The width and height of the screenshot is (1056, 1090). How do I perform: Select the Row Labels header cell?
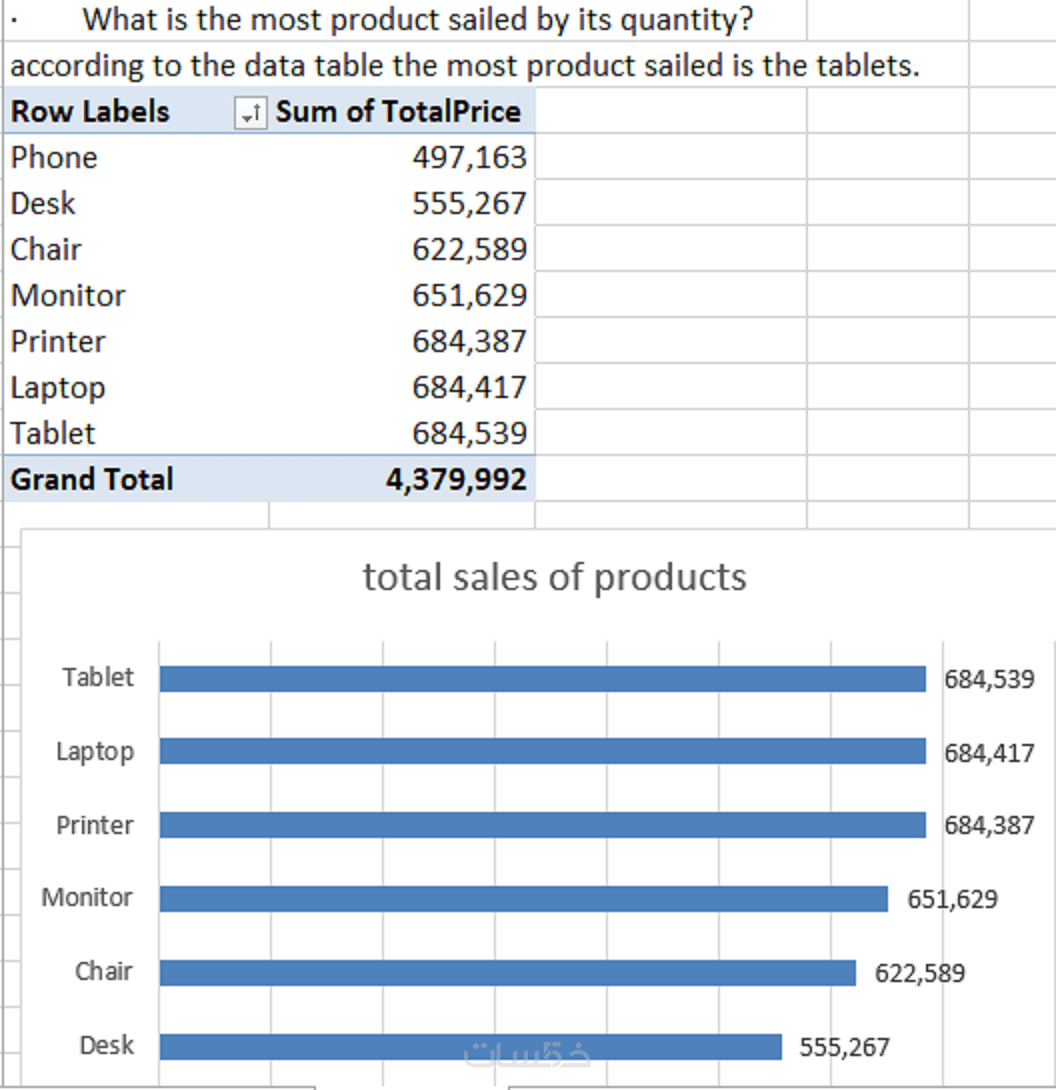coord(90,112)
